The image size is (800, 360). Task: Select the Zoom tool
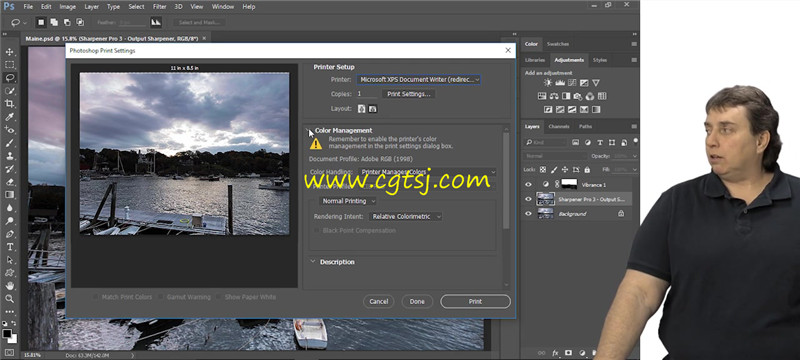click(10, 299)
